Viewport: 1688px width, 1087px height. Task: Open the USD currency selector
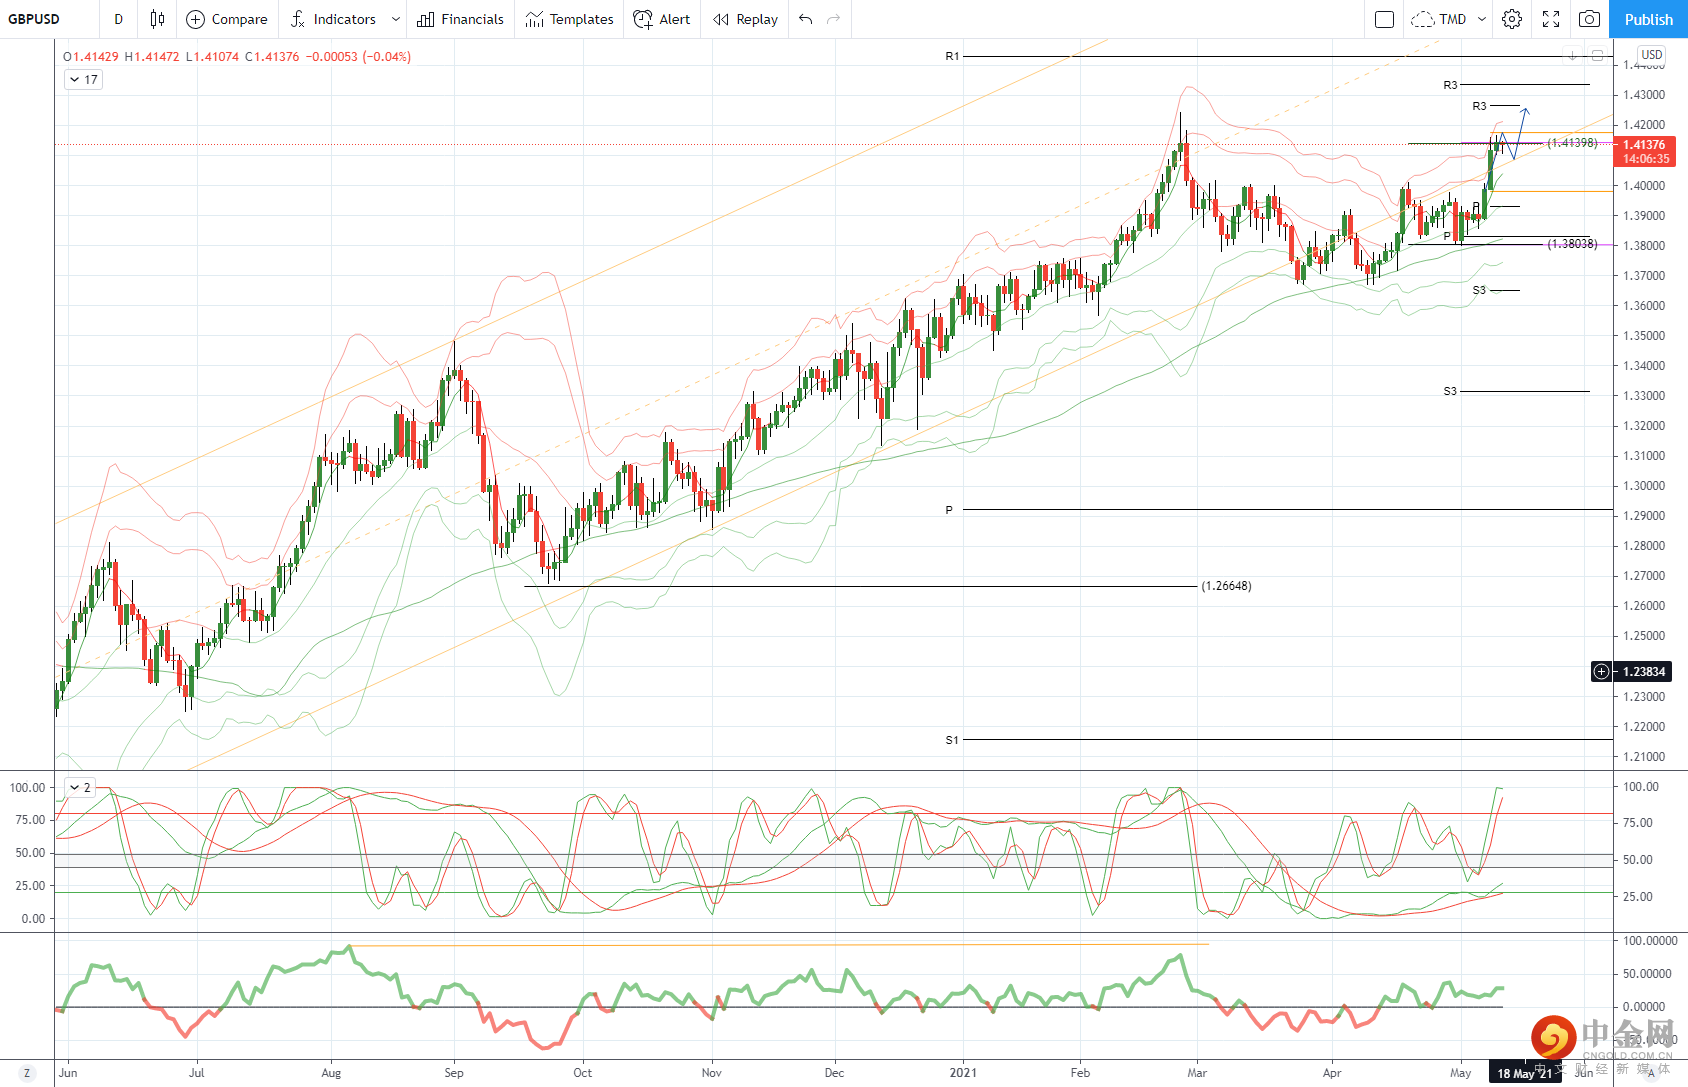(x=1652, y=55)
